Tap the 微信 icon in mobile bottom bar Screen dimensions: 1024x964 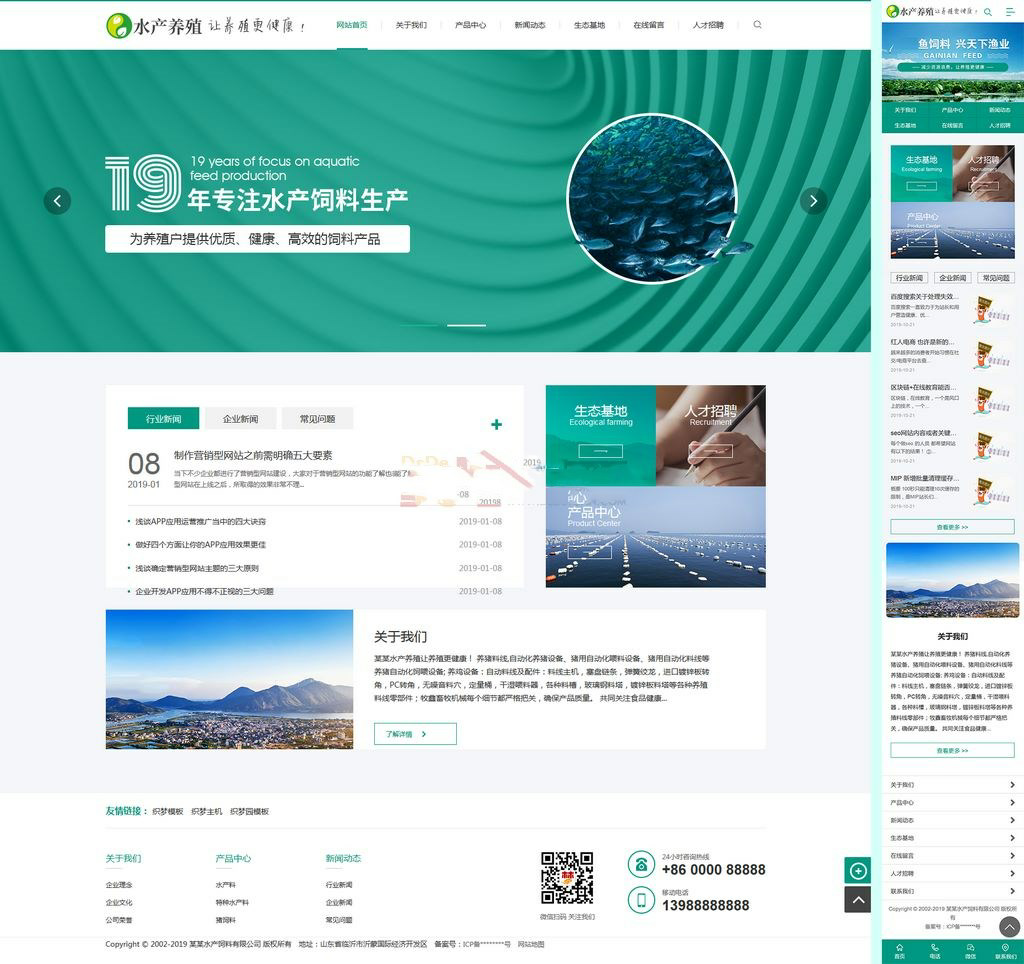(970, 951)
